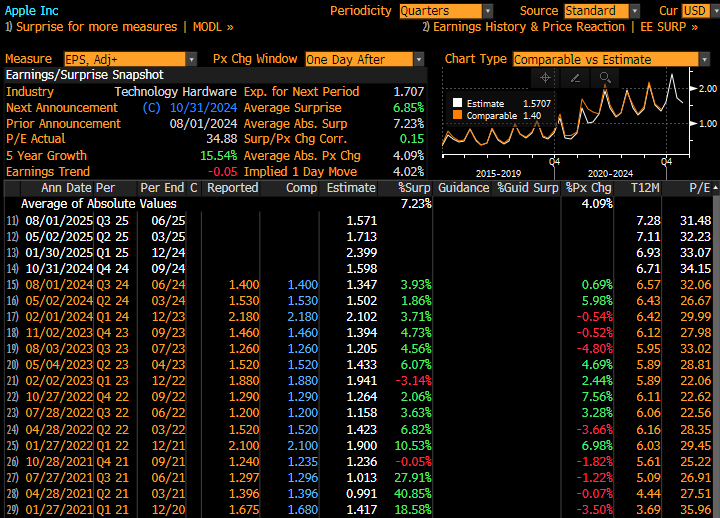Click the 2015-2019 chart period label
This screenshot has width=720, height=518.
coord(498,174)
